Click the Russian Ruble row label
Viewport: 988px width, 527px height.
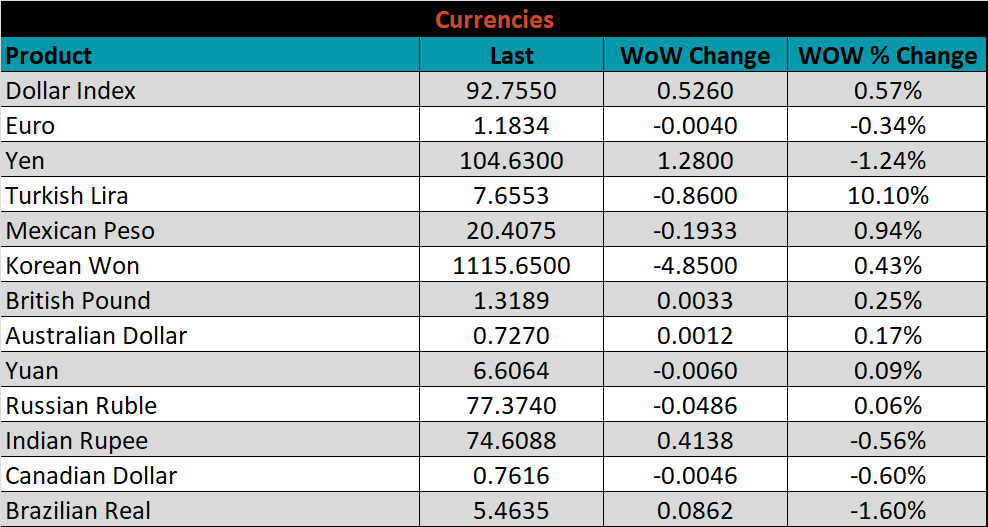coord(81,406)
